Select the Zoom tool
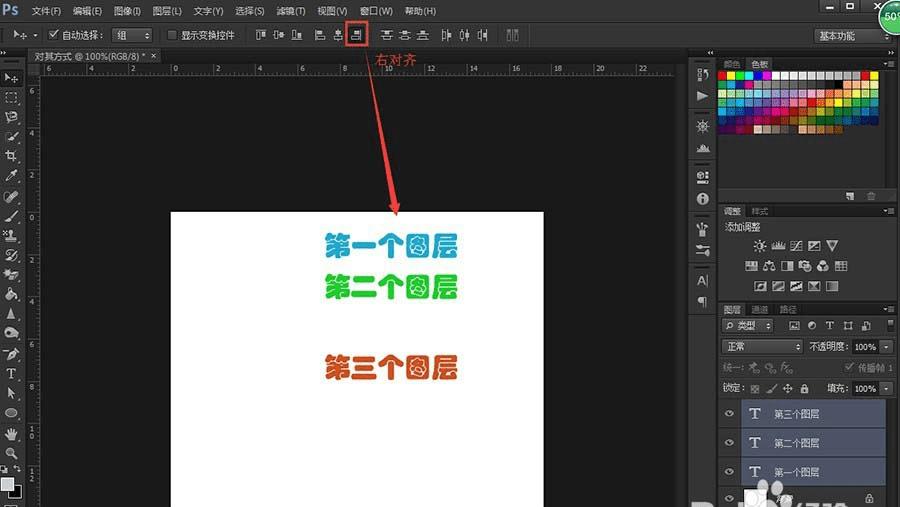Screen dimensions: 900x507 click(12, 453)
